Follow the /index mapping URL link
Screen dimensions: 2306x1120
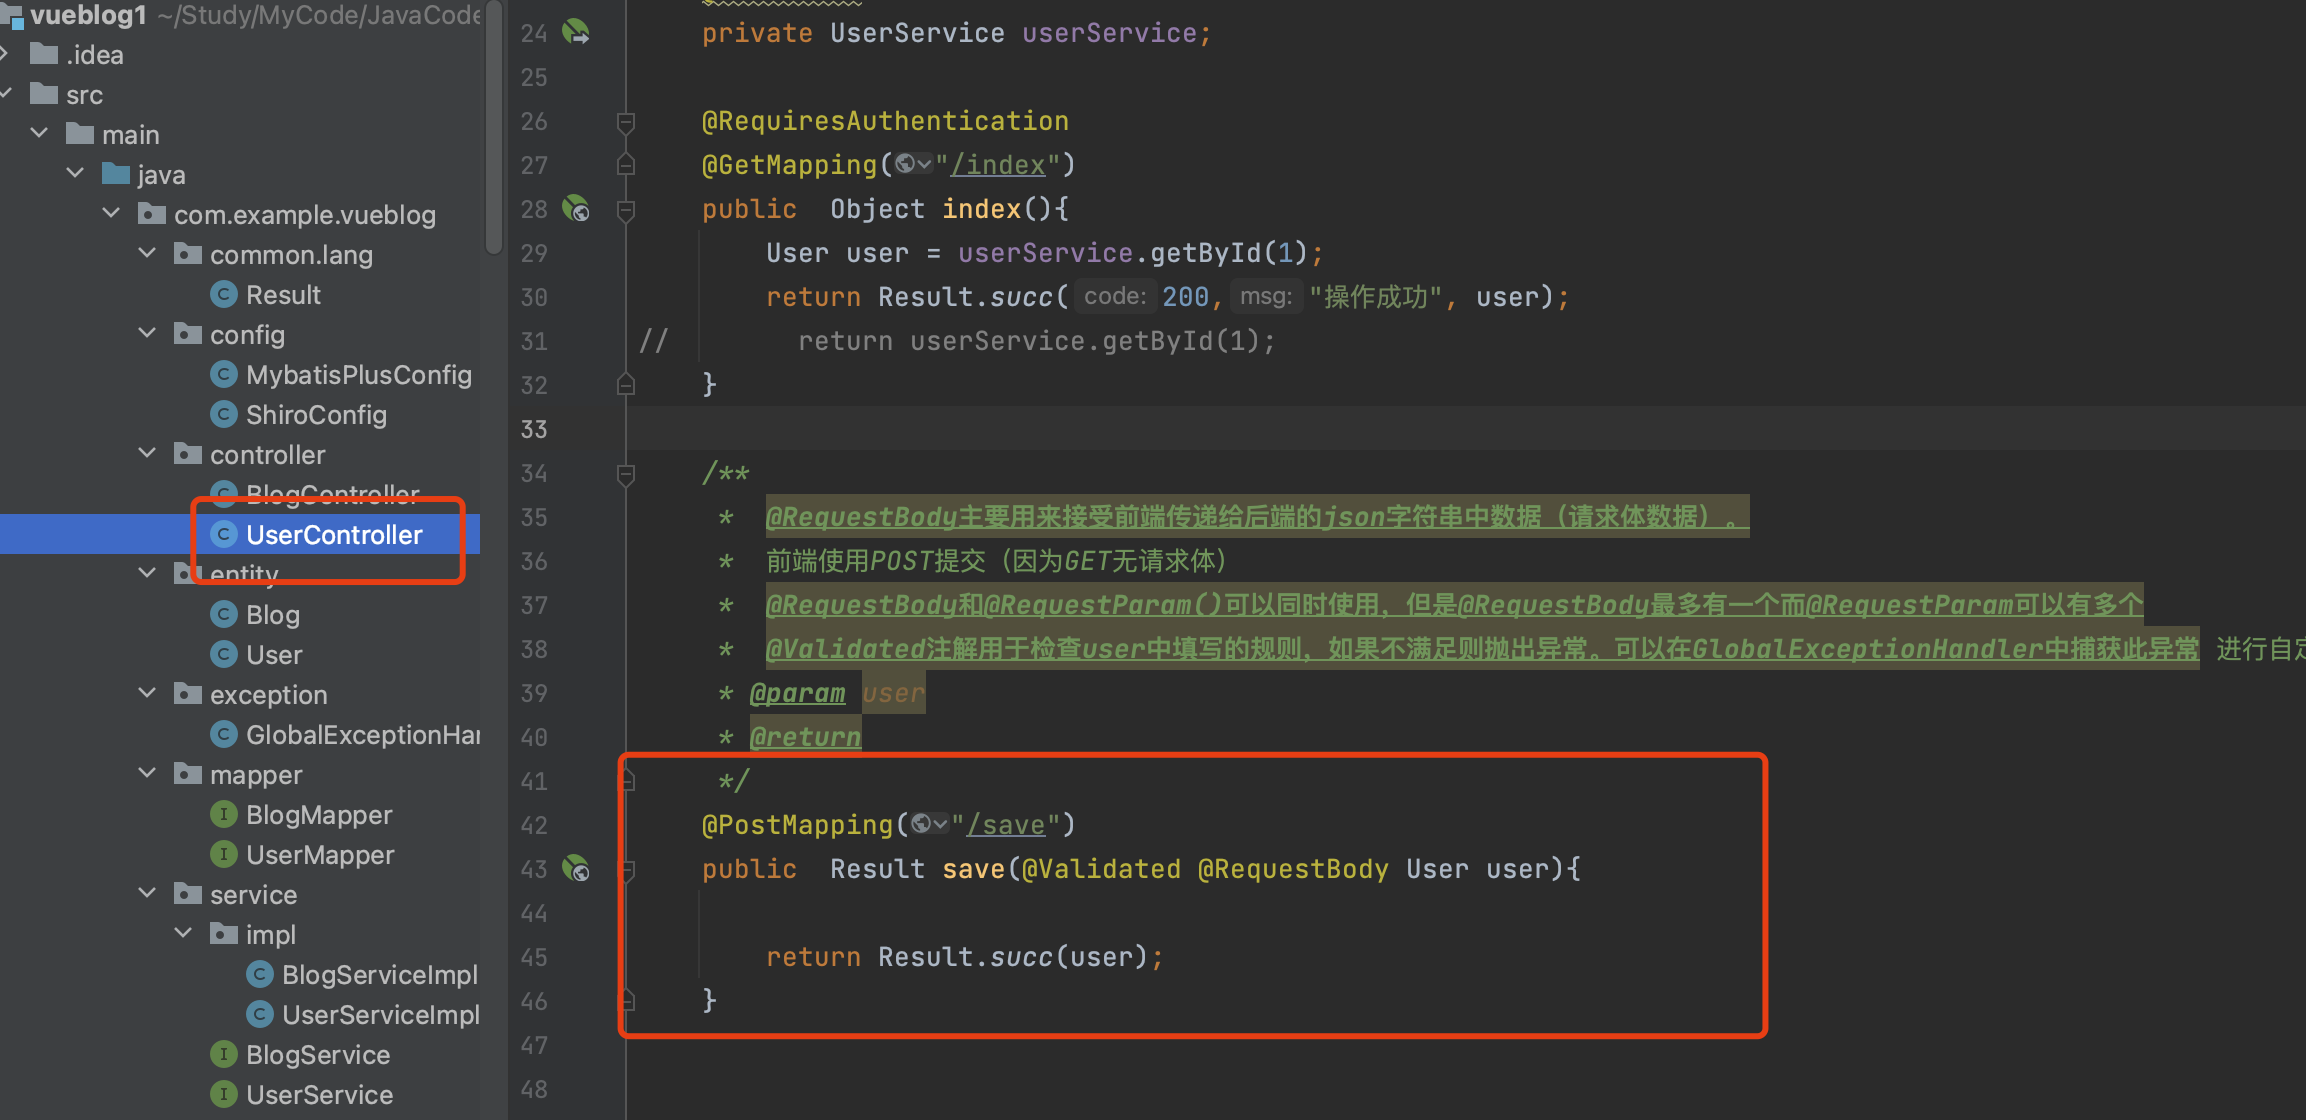(x=998, y=165)
